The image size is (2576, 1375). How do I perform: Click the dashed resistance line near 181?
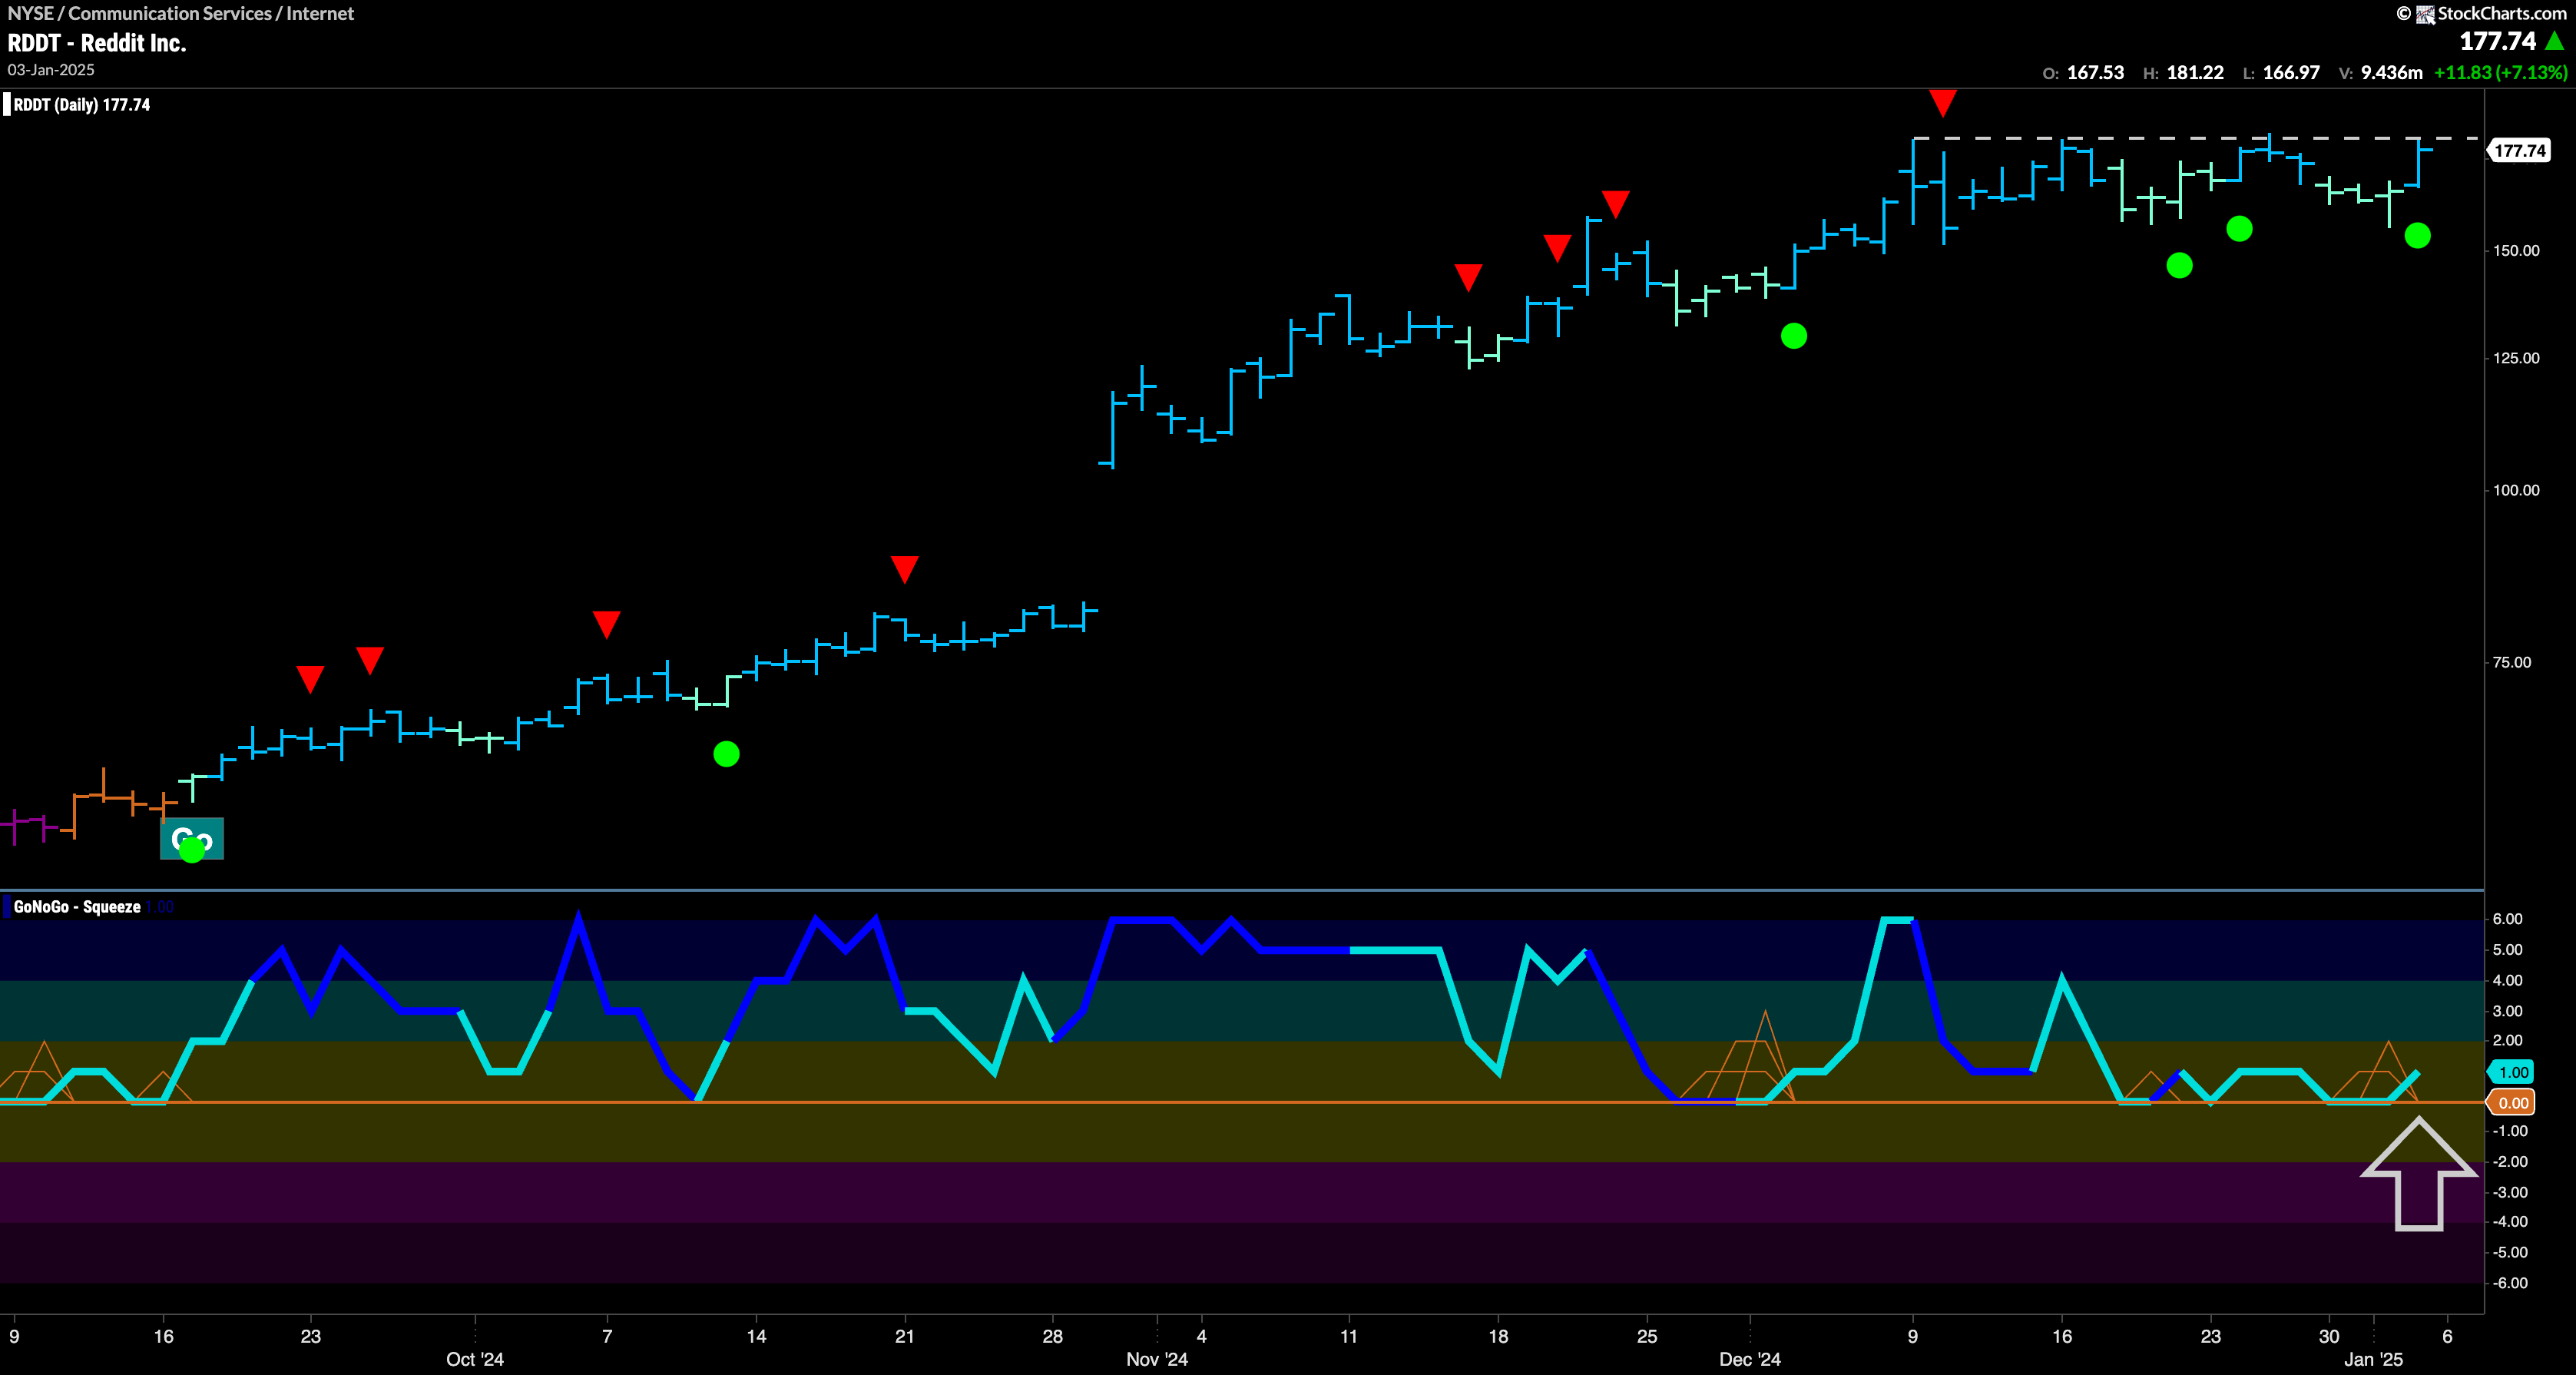(2195, 138)
